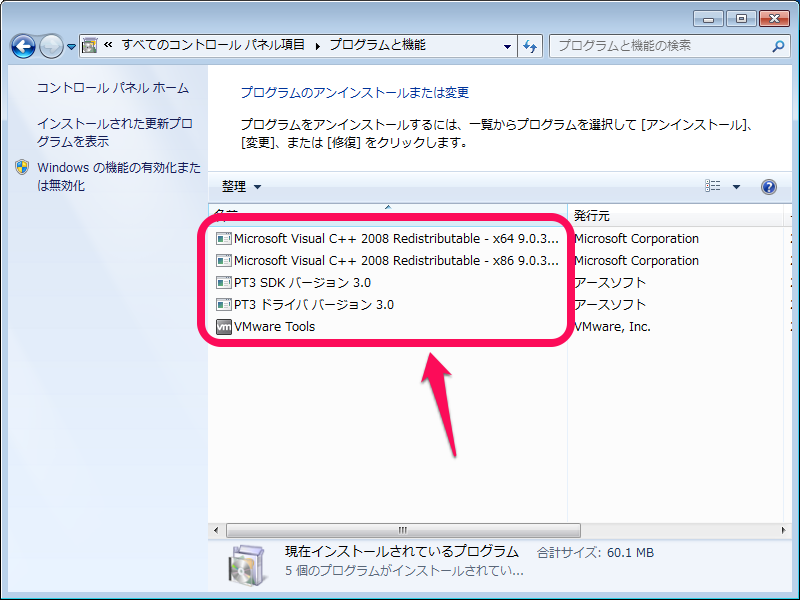Click the horizontal scrollbar left arrow
The height and width of the screenshot is (600, 800).
pyautogui.click(x=216, y=530)
